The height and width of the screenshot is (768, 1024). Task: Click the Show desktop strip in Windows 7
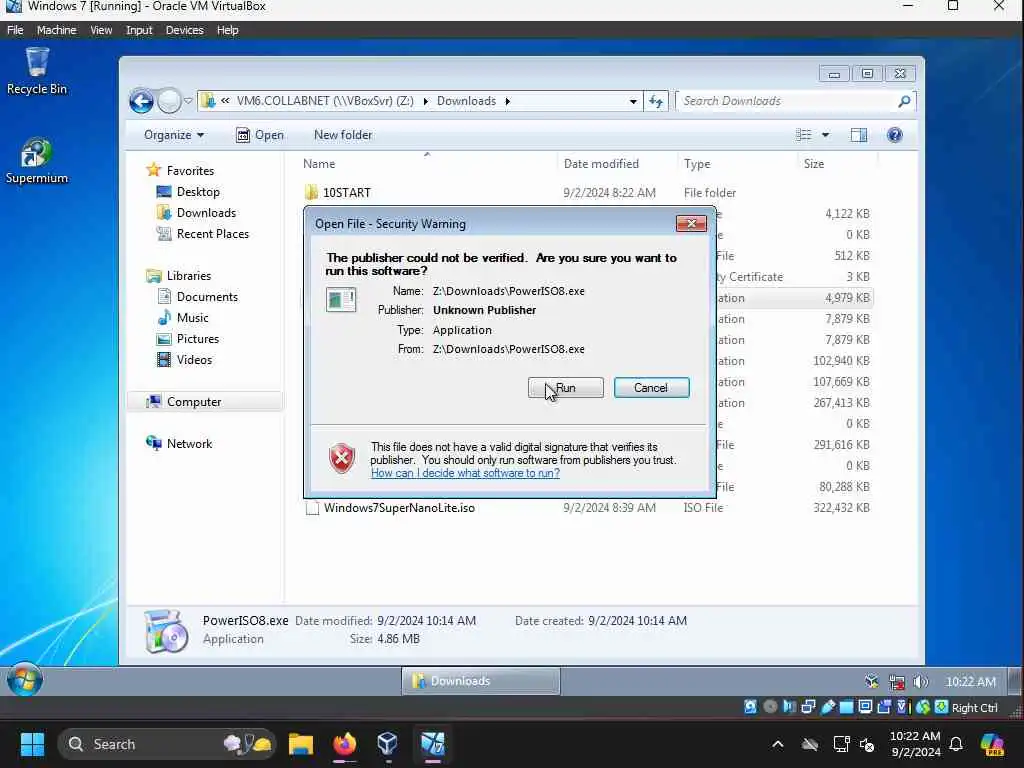pos(1014,681)
